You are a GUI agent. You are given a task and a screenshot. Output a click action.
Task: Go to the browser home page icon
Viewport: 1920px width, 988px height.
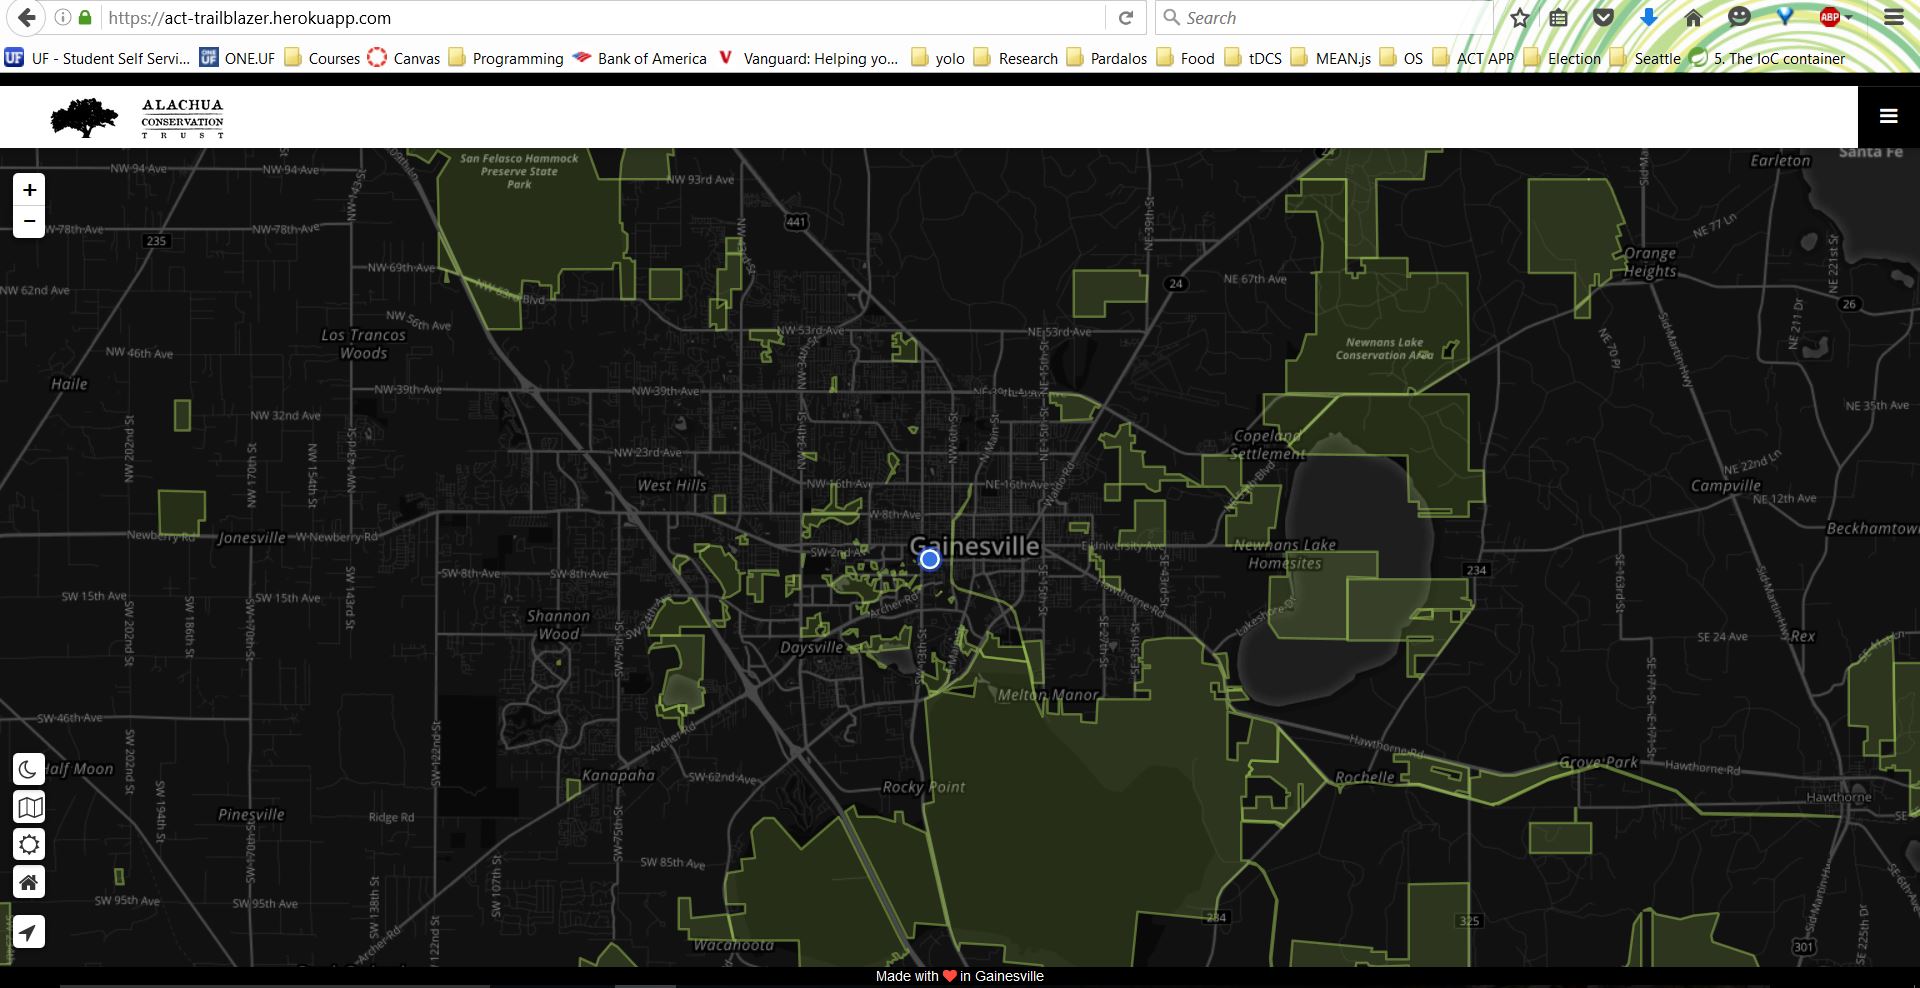point(1693,17)
